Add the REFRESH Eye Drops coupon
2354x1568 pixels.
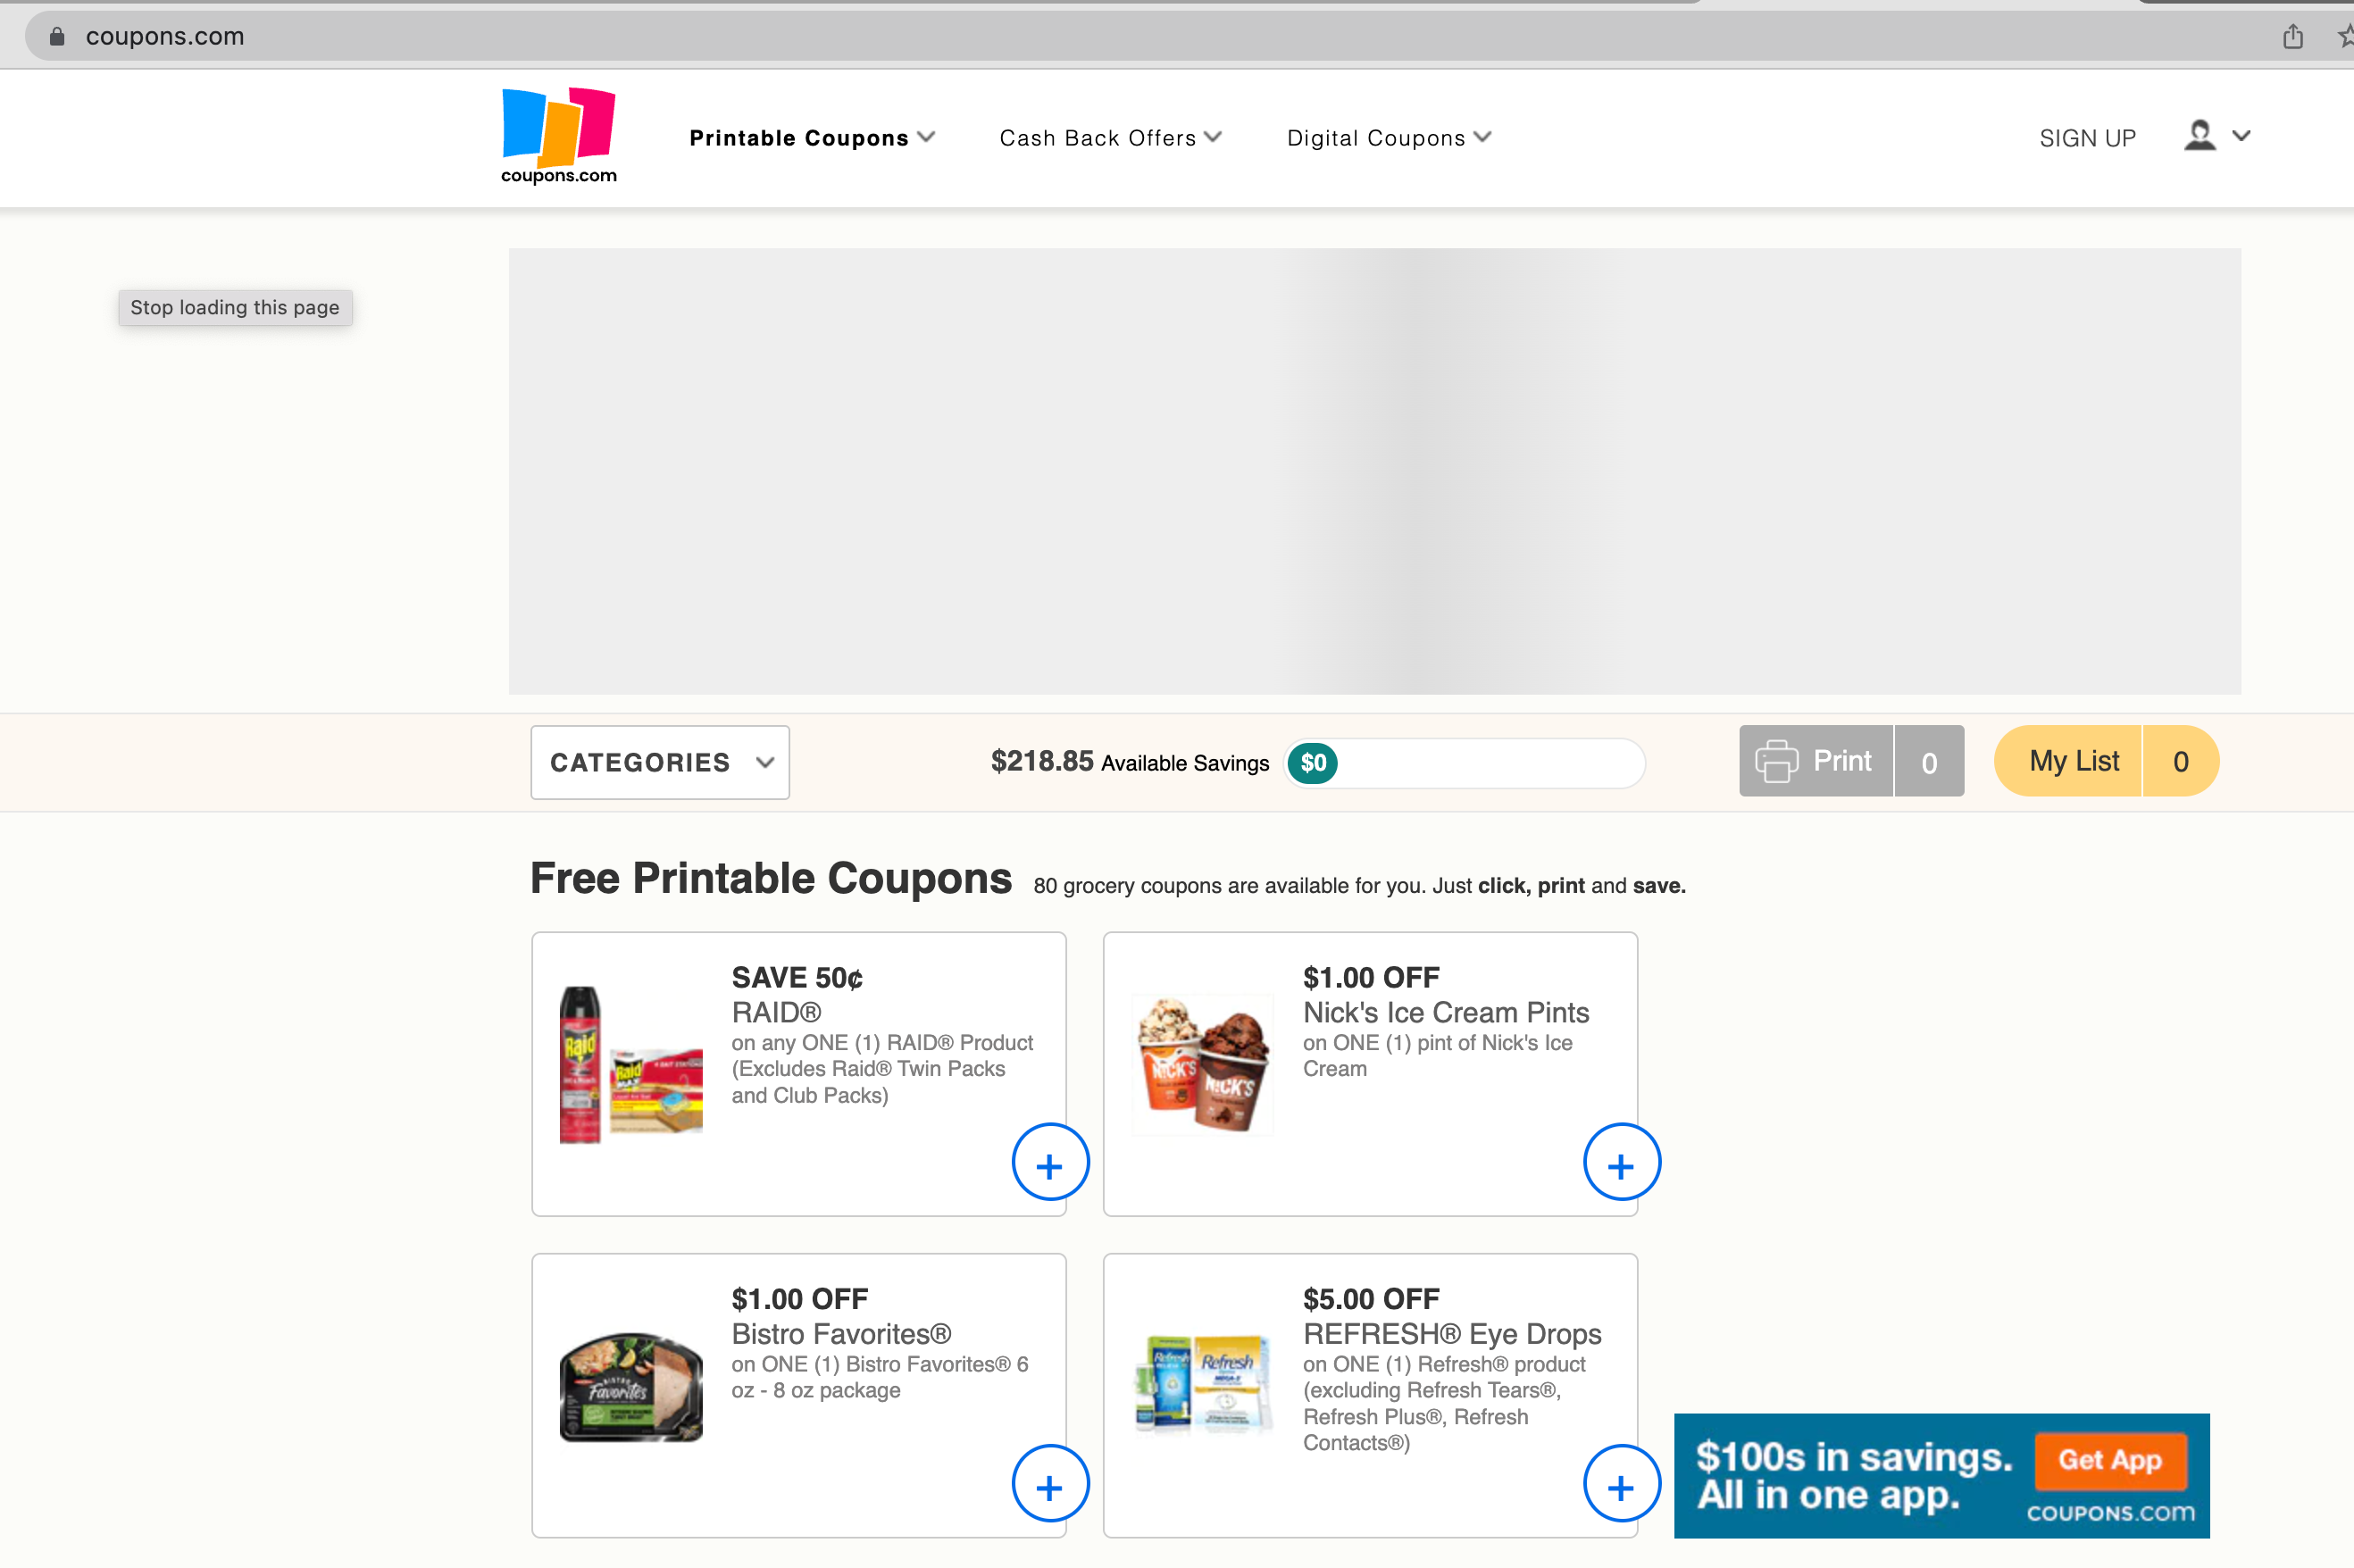[x=1621, y=1484]
